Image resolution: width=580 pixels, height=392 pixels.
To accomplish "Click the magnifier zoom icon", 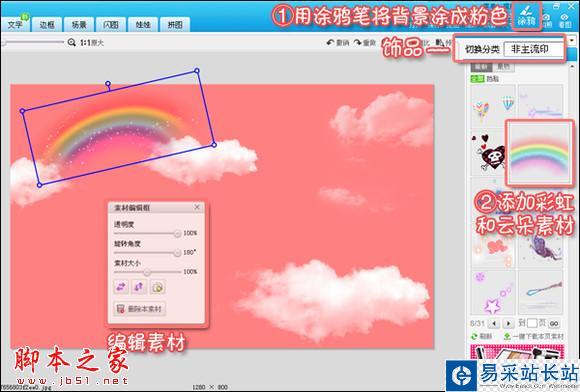I will coord(72,43).
